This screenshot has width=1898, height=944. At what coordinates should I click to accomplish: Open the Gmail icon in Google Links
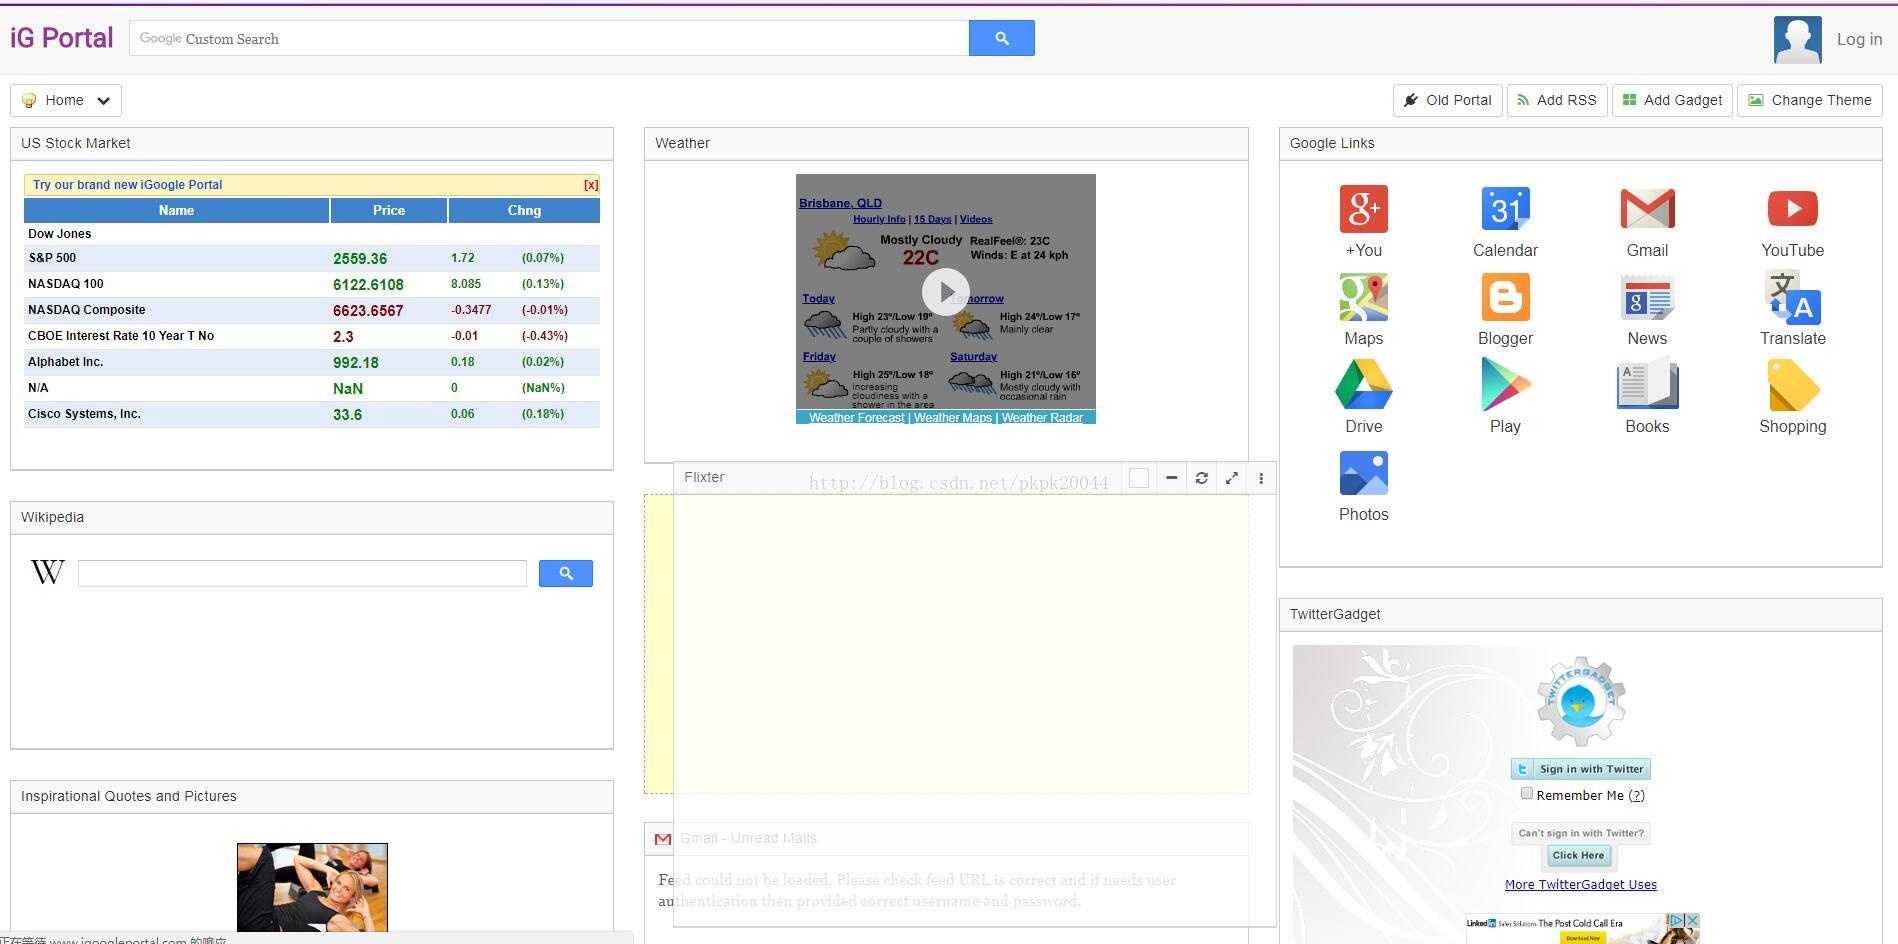(1647, 209)
